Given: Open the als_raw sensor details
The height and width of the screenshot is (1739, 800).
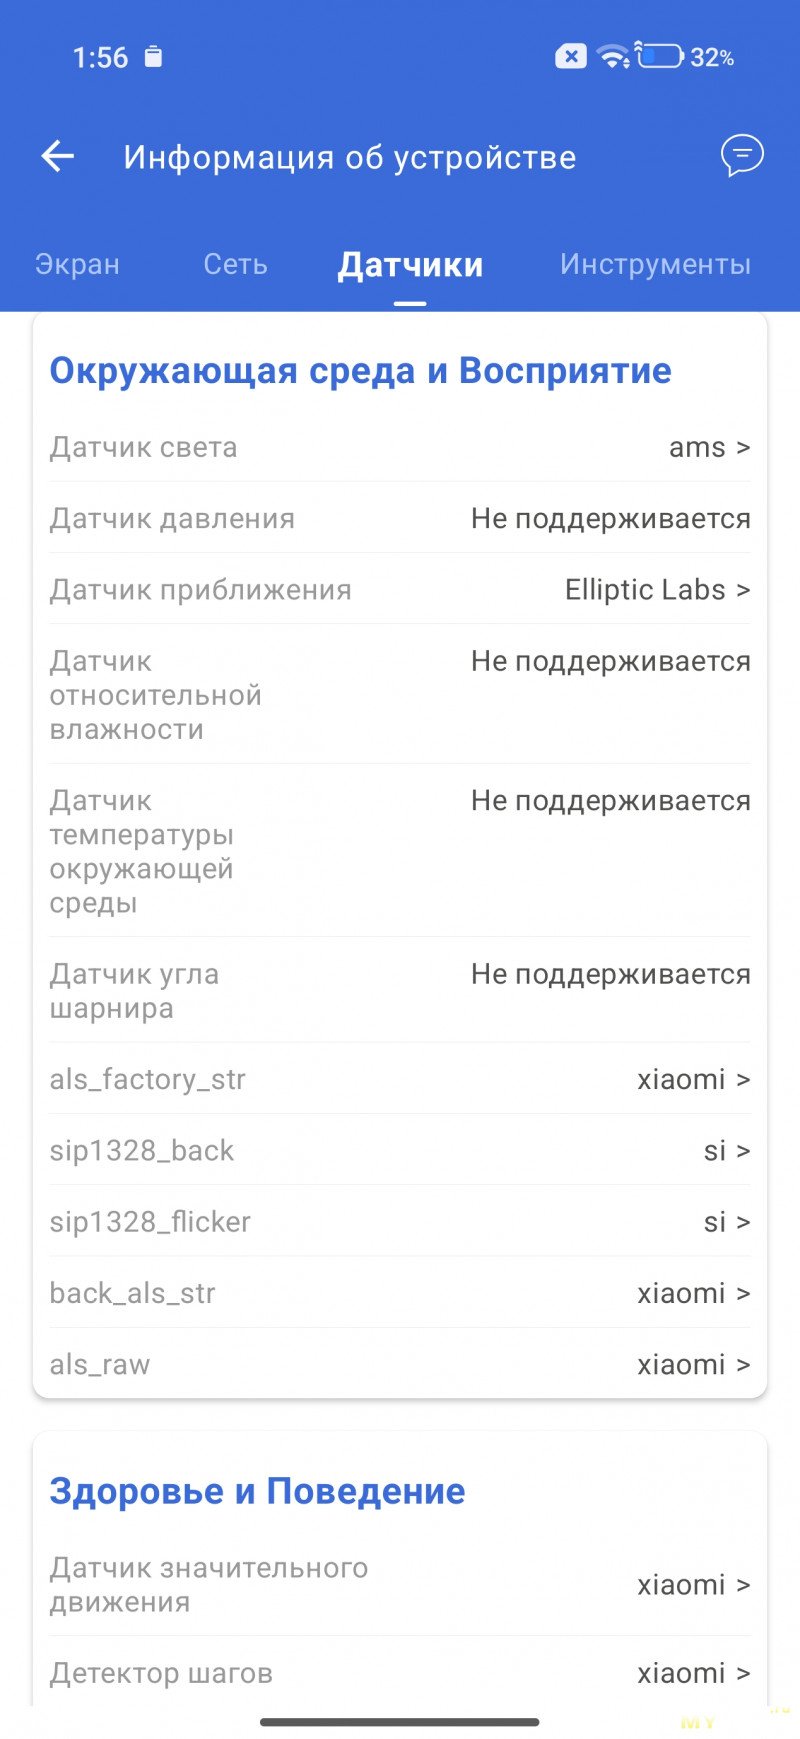Looking at the screenshot, I should 693,1365.
